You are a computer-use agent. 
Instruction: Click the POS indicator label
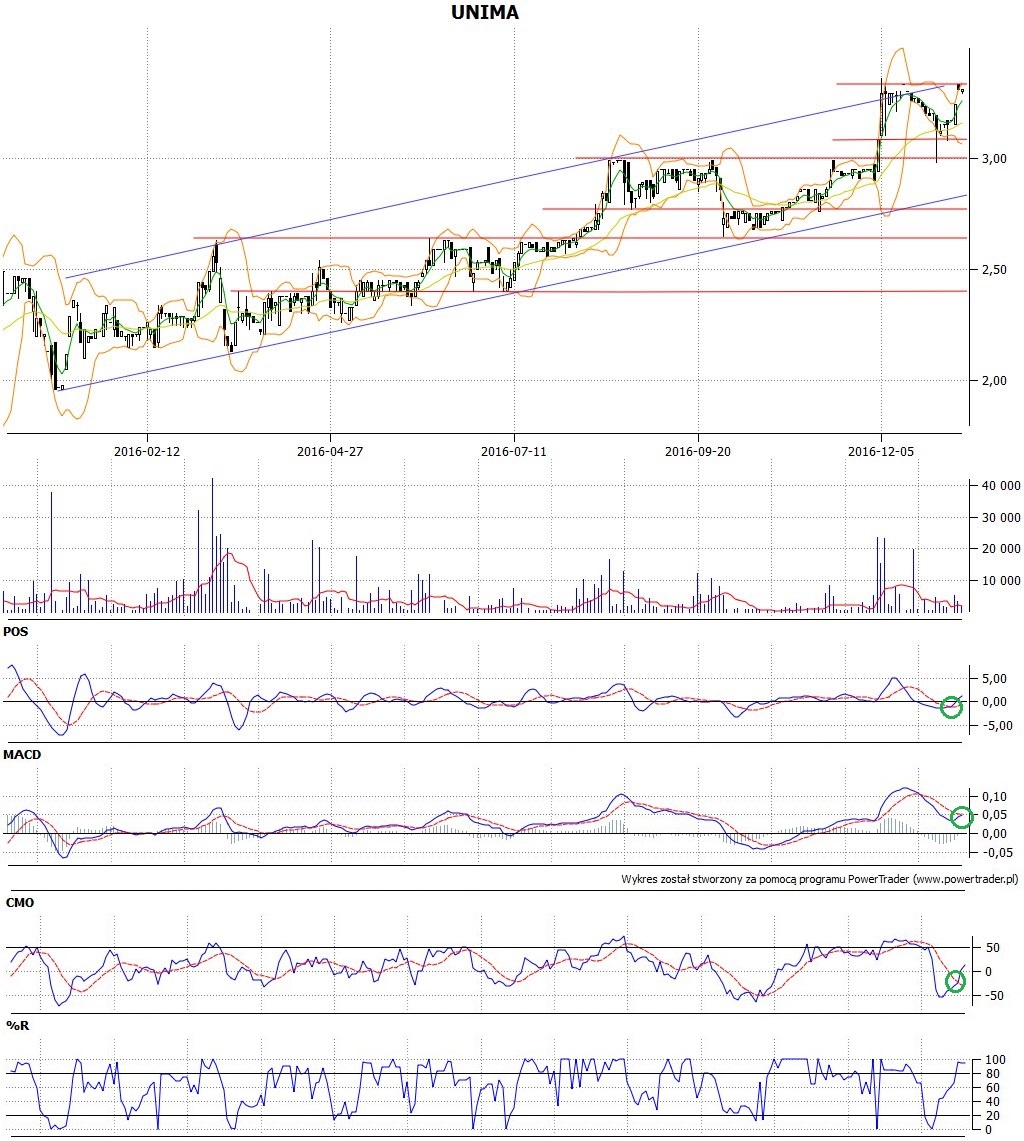(15, 632)
